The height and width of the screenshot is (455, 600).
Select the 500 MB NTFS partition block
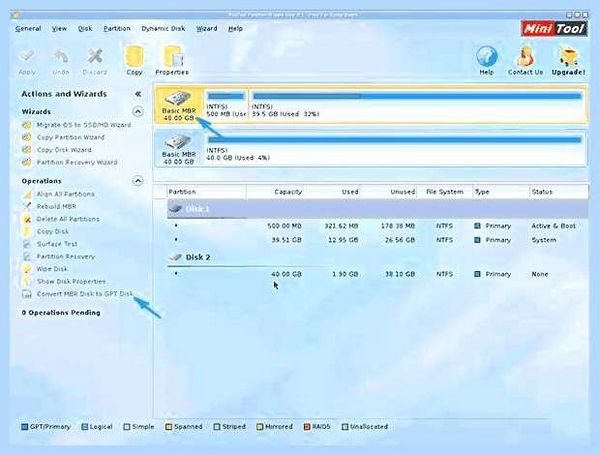click(x=226, y=105)
